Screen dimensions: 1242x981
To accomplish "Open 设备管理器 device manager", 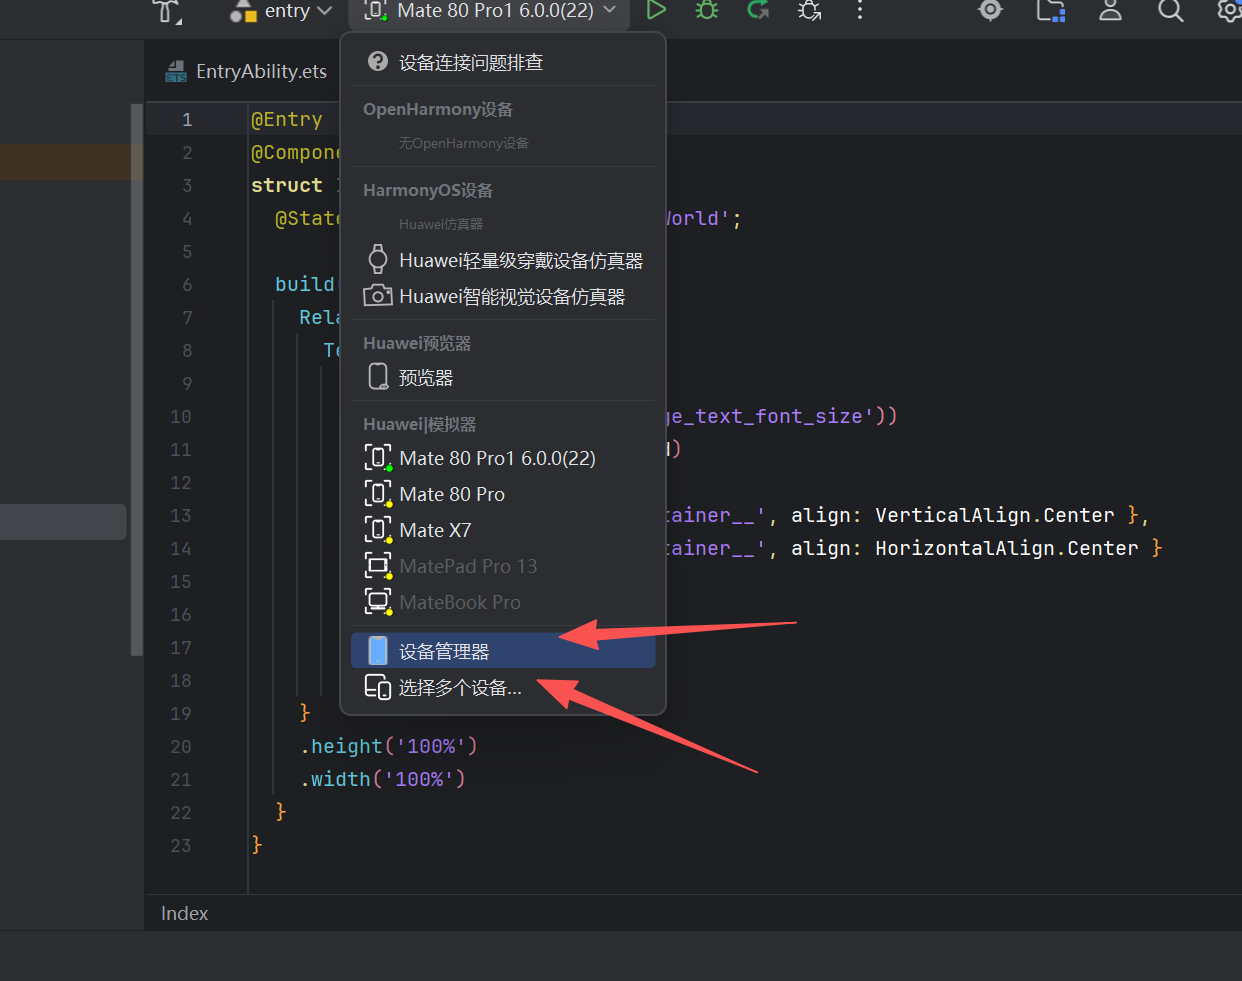I will (x=503, y=651).
